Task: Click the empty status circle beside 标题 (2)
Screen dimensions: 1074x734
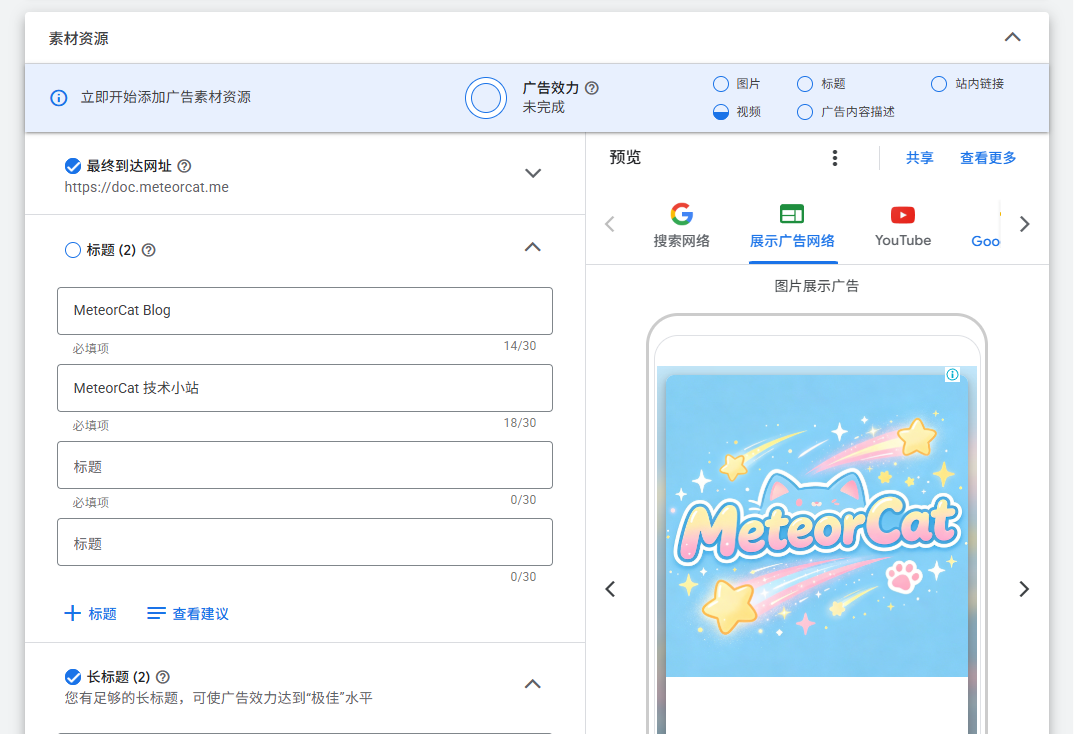Action: click(73, 250)
